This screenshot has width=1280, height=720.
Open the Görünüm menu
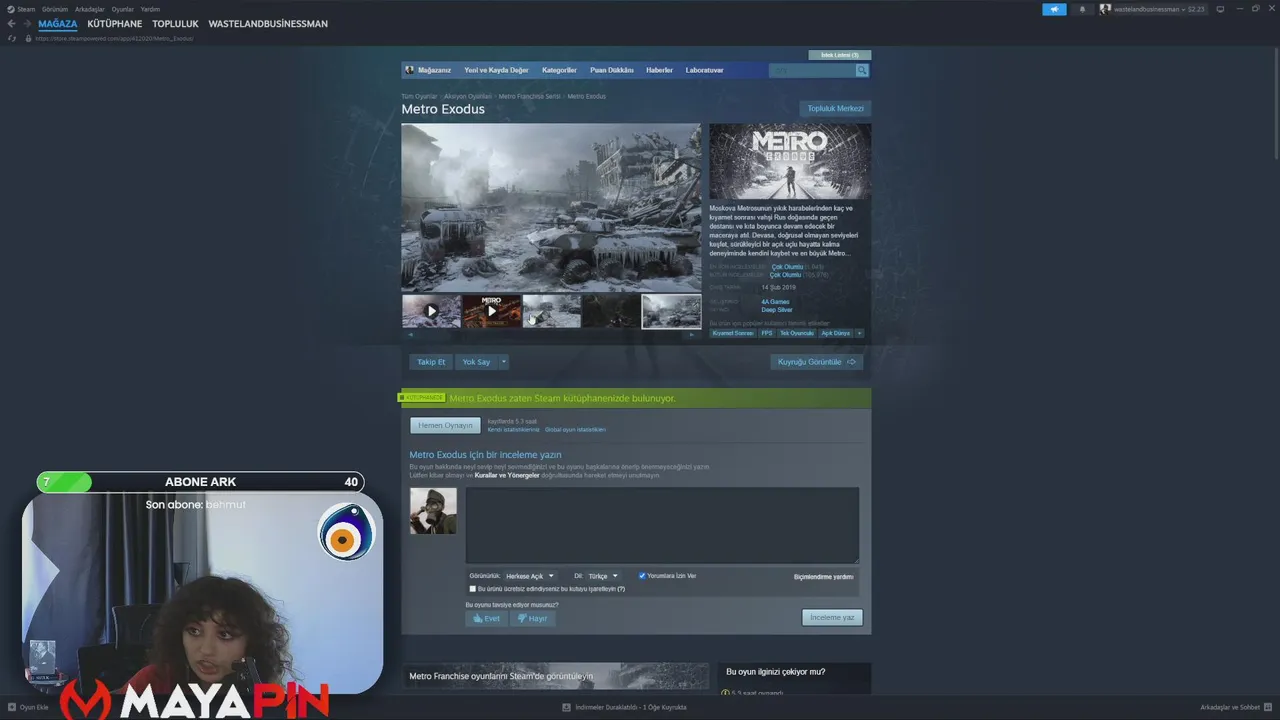click(x=55, y=9)
